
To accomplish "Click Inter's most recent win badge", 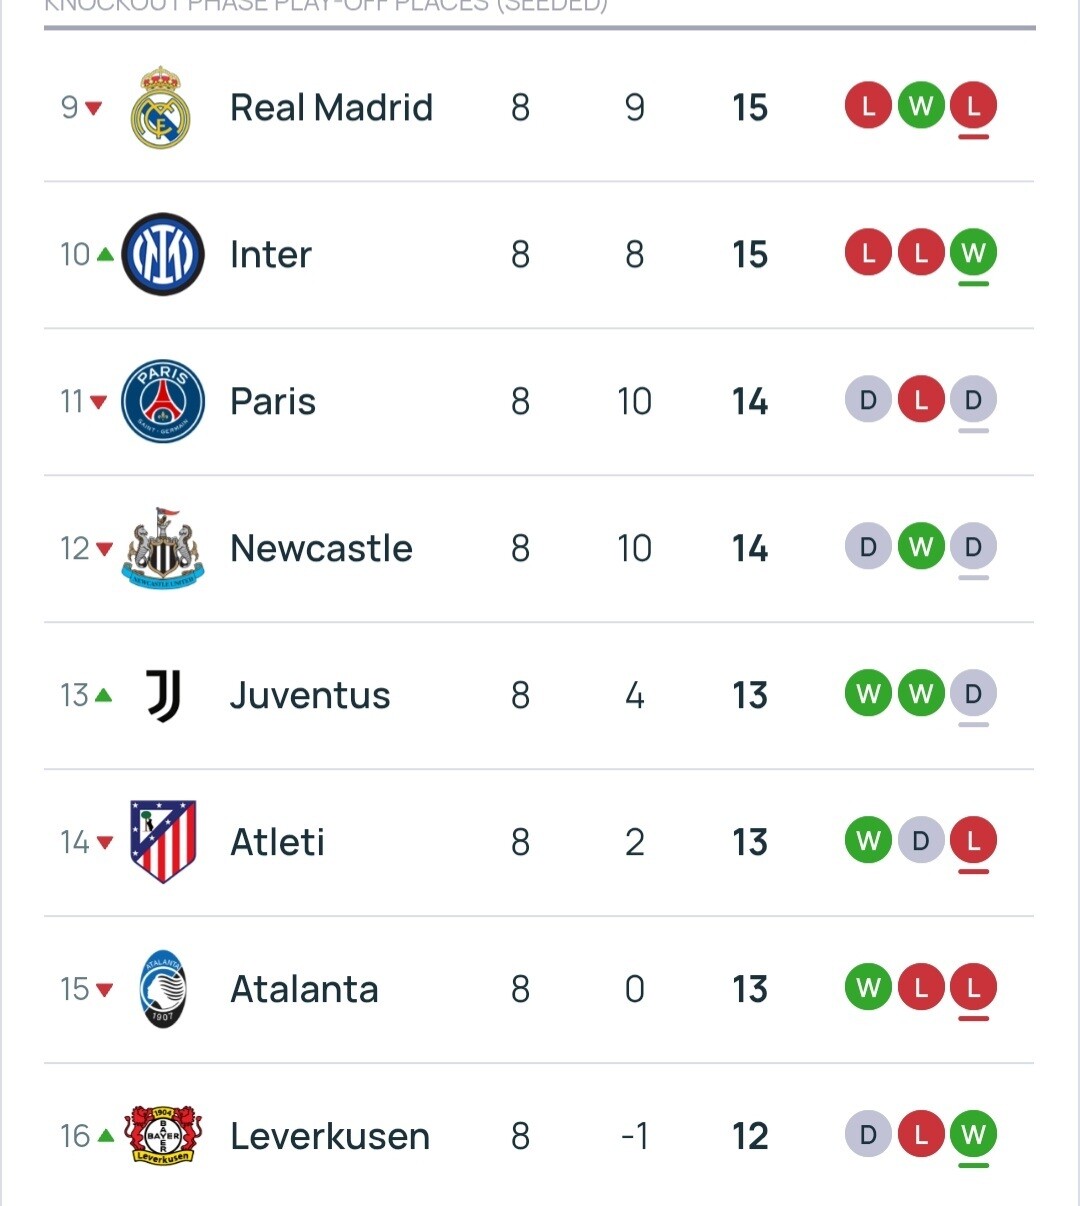I will click(x=973, y=253).
